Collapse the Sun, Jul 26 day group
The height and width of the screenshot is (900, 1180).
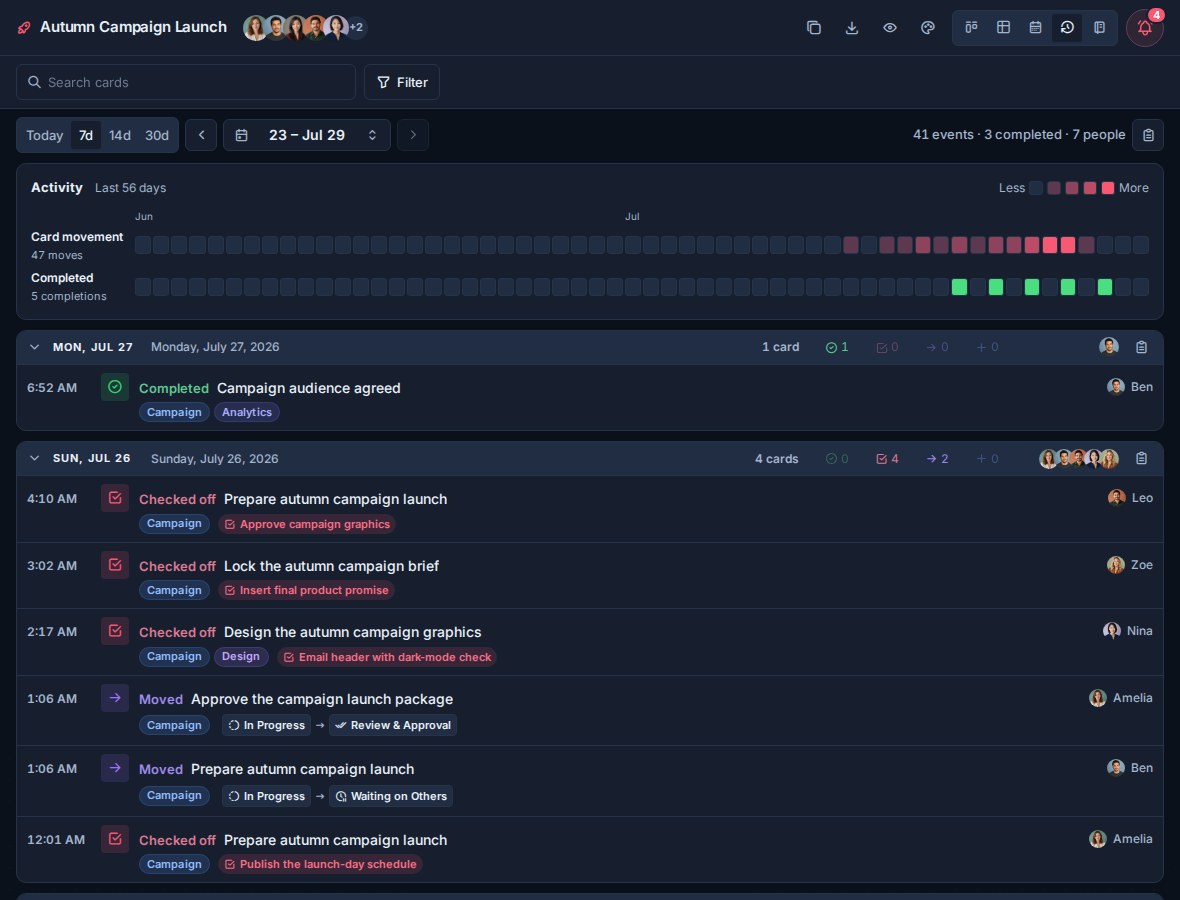click(x=34, y=458)
